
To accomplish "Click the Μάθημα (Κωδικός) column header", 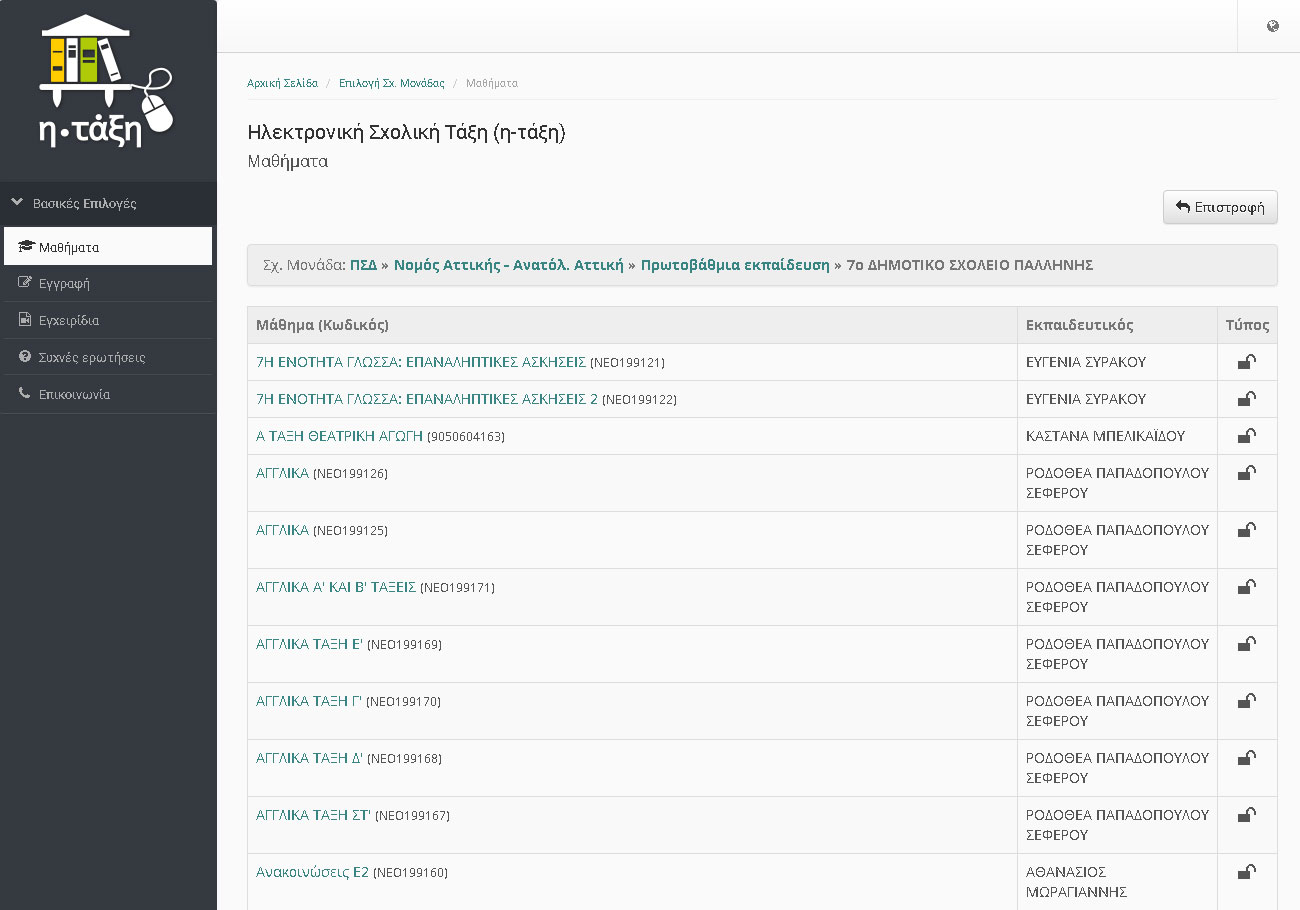I will tap(322, 325).
